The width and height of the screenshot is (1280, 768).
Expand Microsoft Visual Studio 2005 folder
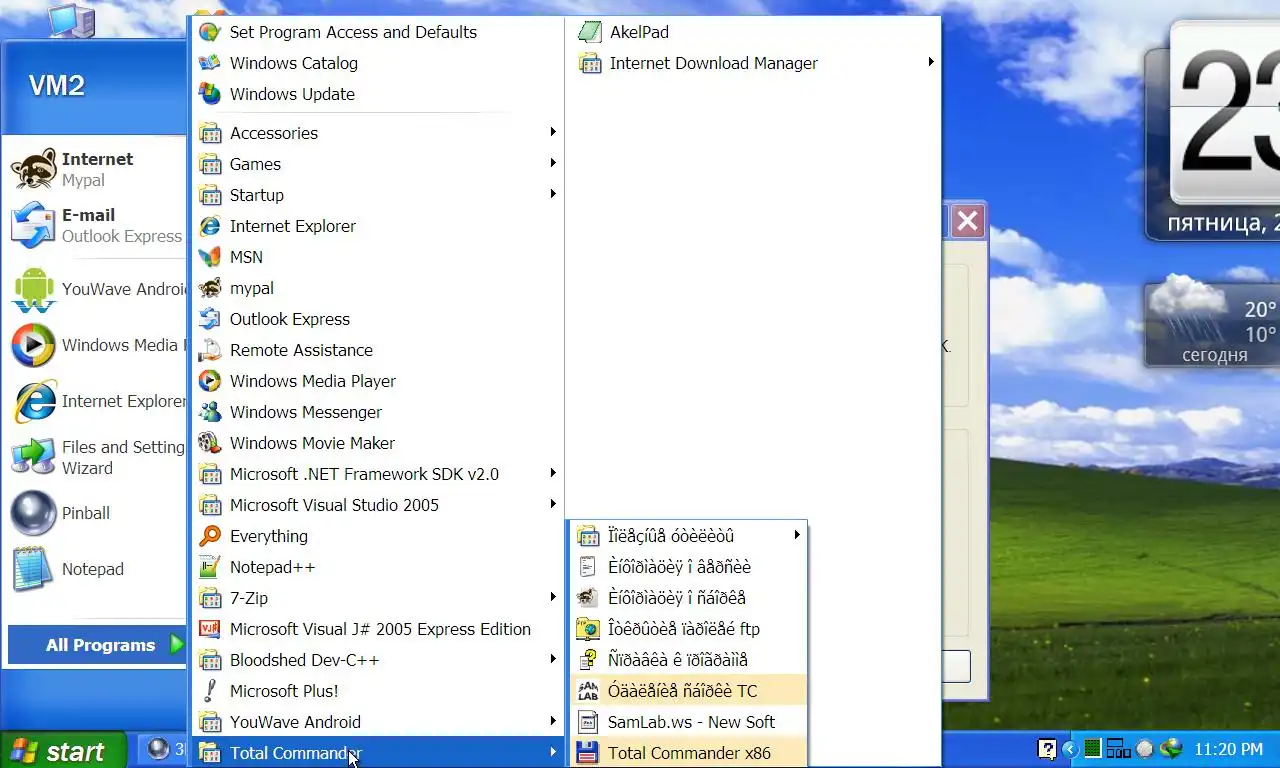point(378,505)
